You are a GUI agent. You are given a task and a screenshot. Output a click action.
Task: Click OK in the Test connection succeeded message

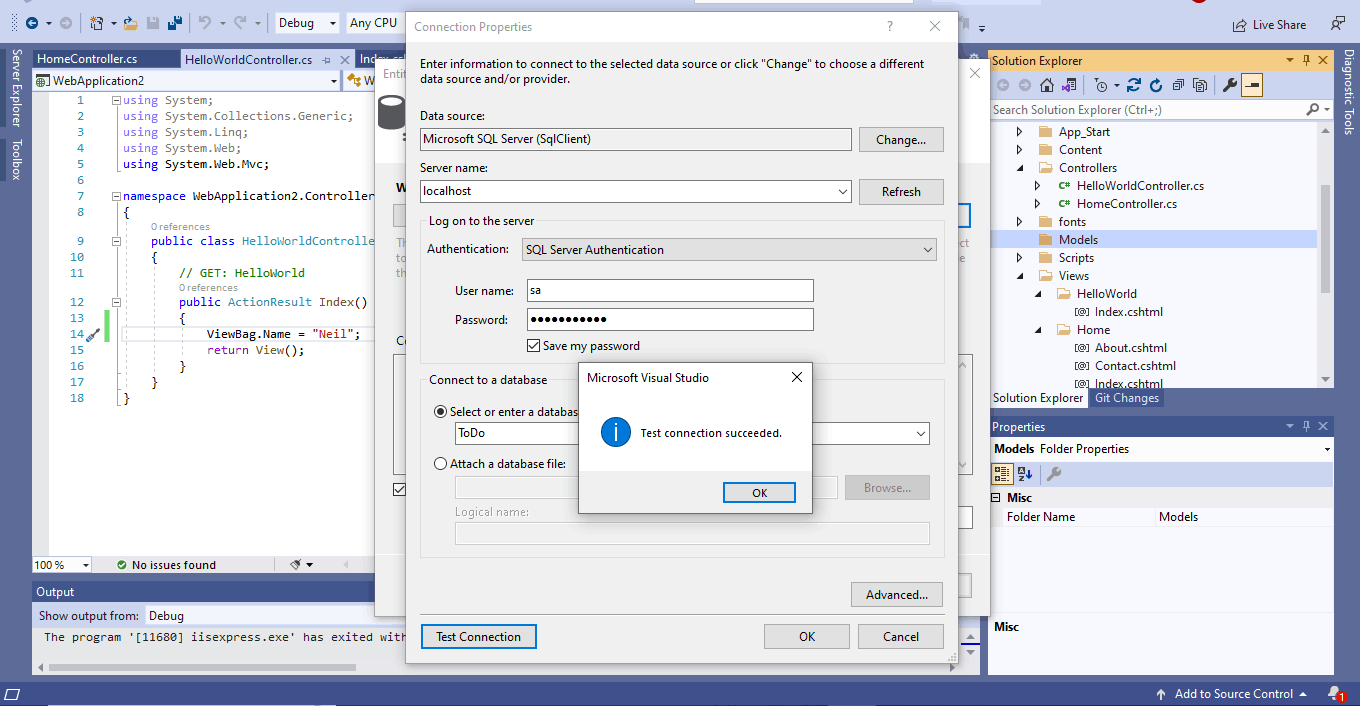click(759, 493)
